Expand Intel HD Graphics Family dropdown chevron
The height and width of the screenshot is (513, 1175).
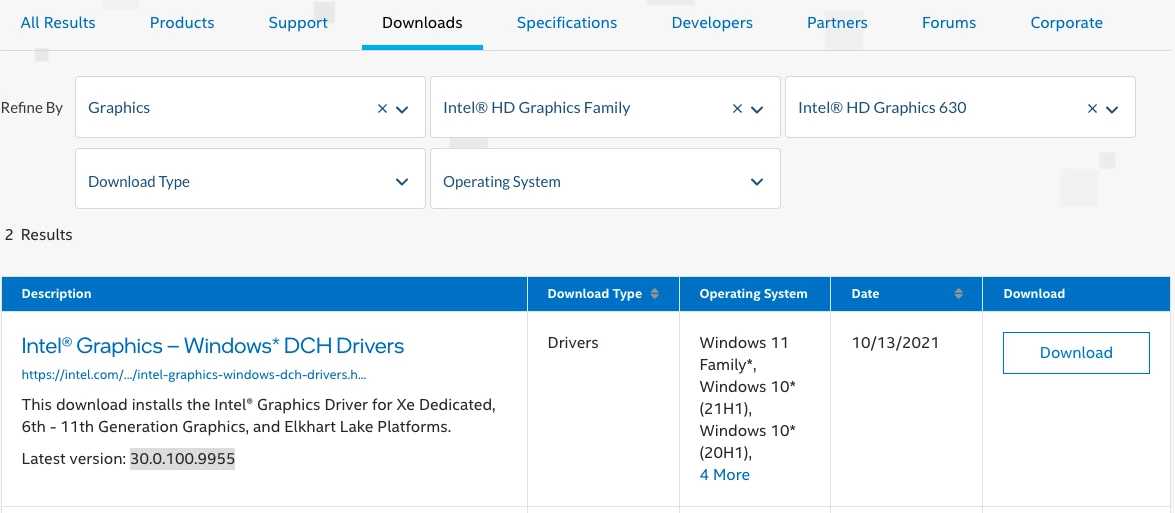(757, 109)
